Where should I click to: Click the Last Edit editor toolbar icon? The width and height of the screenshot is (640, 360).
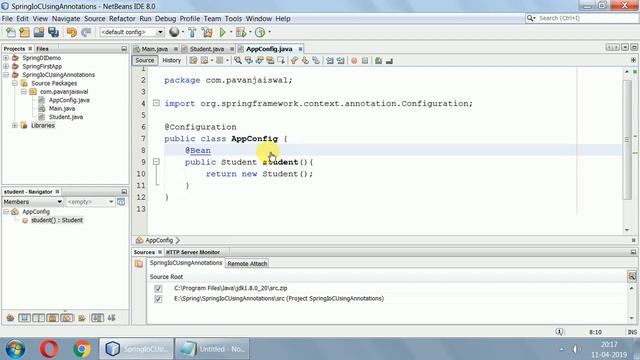(x=193, y=60)
